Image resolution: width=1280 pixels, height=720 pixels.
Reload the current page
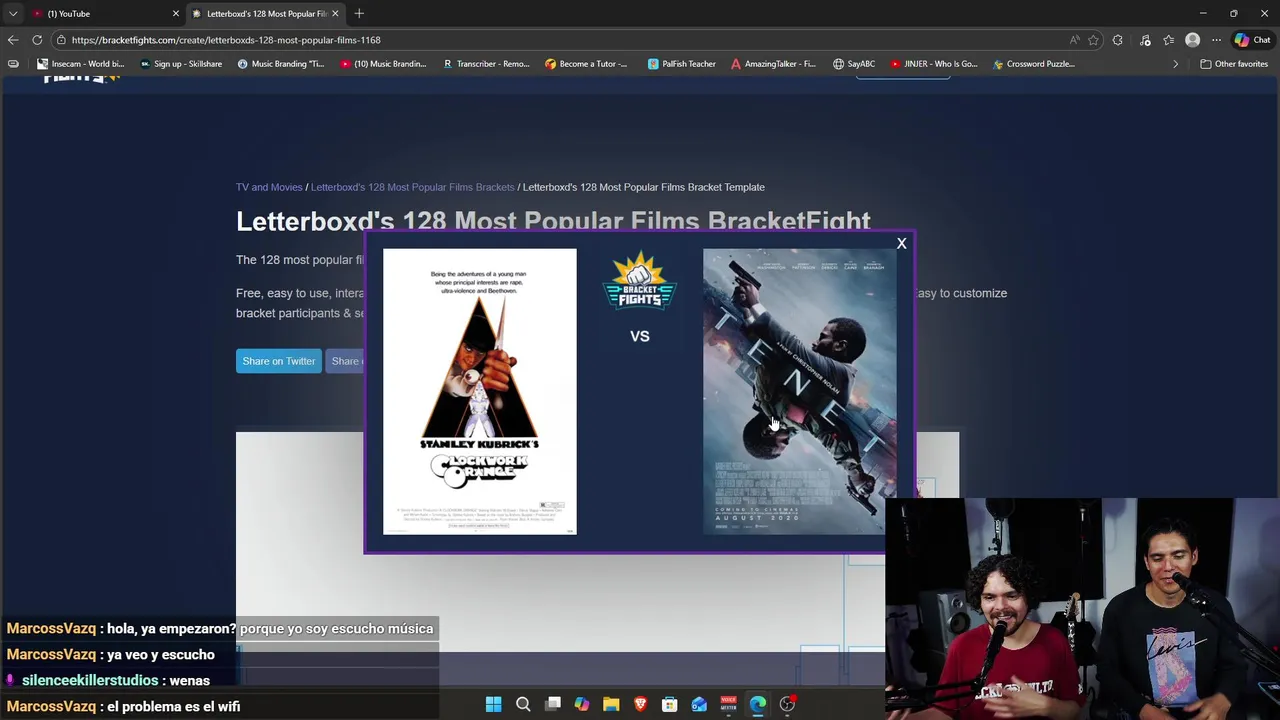(37, 40)
